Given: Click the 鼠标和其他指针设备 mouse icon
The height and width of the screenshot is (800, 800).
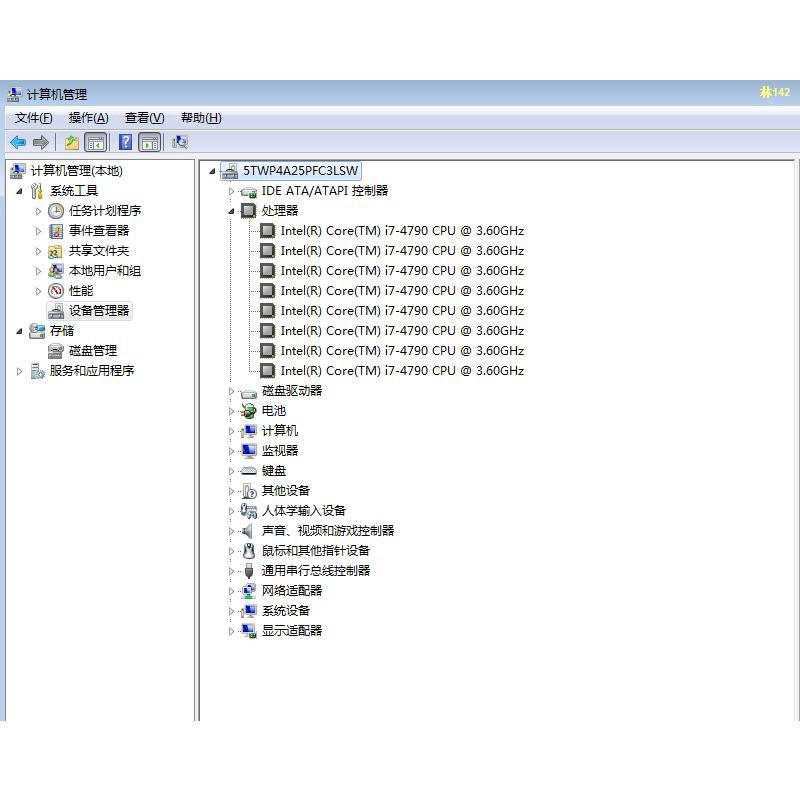Looking at the screenshot, I should [x=249, y=551].
